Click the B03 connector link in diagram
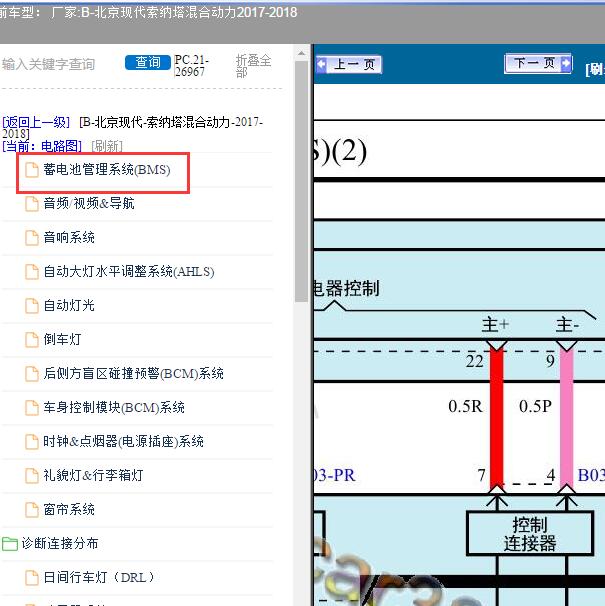 [591, 475]
